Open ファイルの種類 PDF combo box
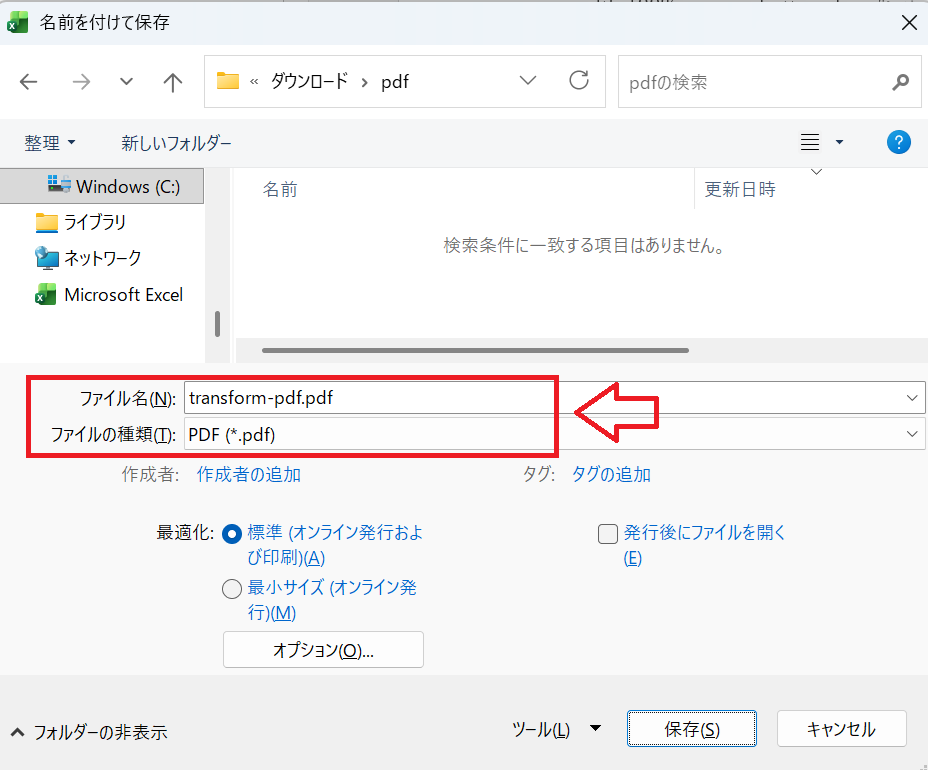This screenshot has width=928, height=770. (555, 434)
